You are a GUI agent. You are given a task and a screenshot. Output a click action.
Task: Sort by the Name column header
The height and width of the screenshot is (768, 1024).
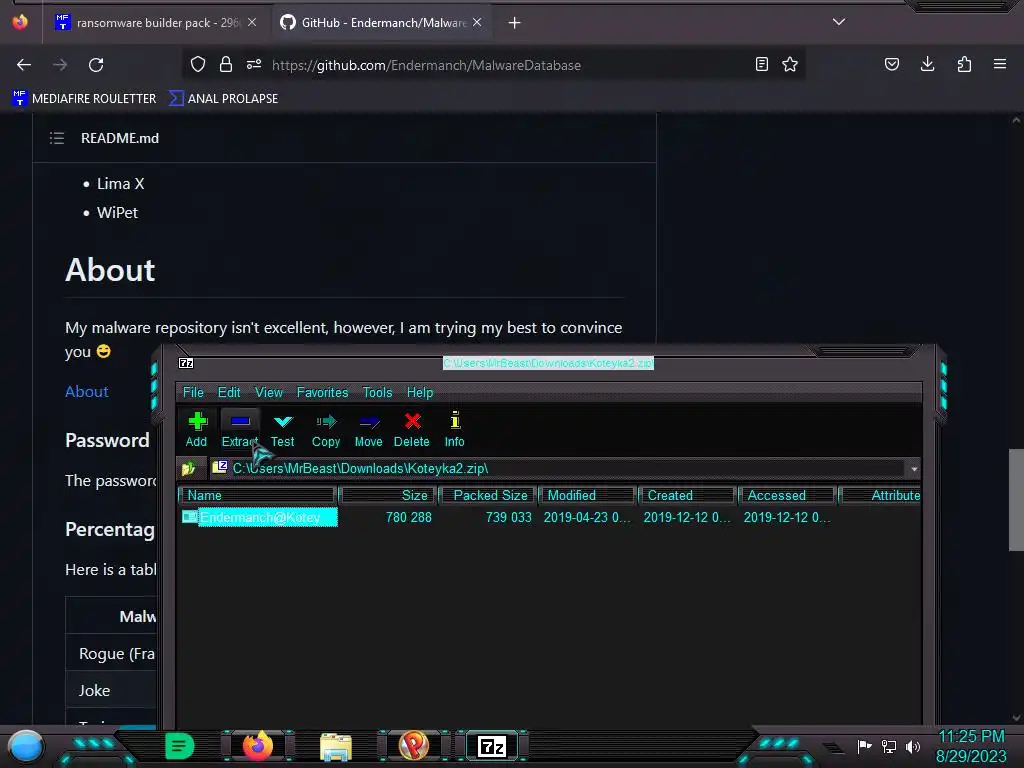(258, 496)
